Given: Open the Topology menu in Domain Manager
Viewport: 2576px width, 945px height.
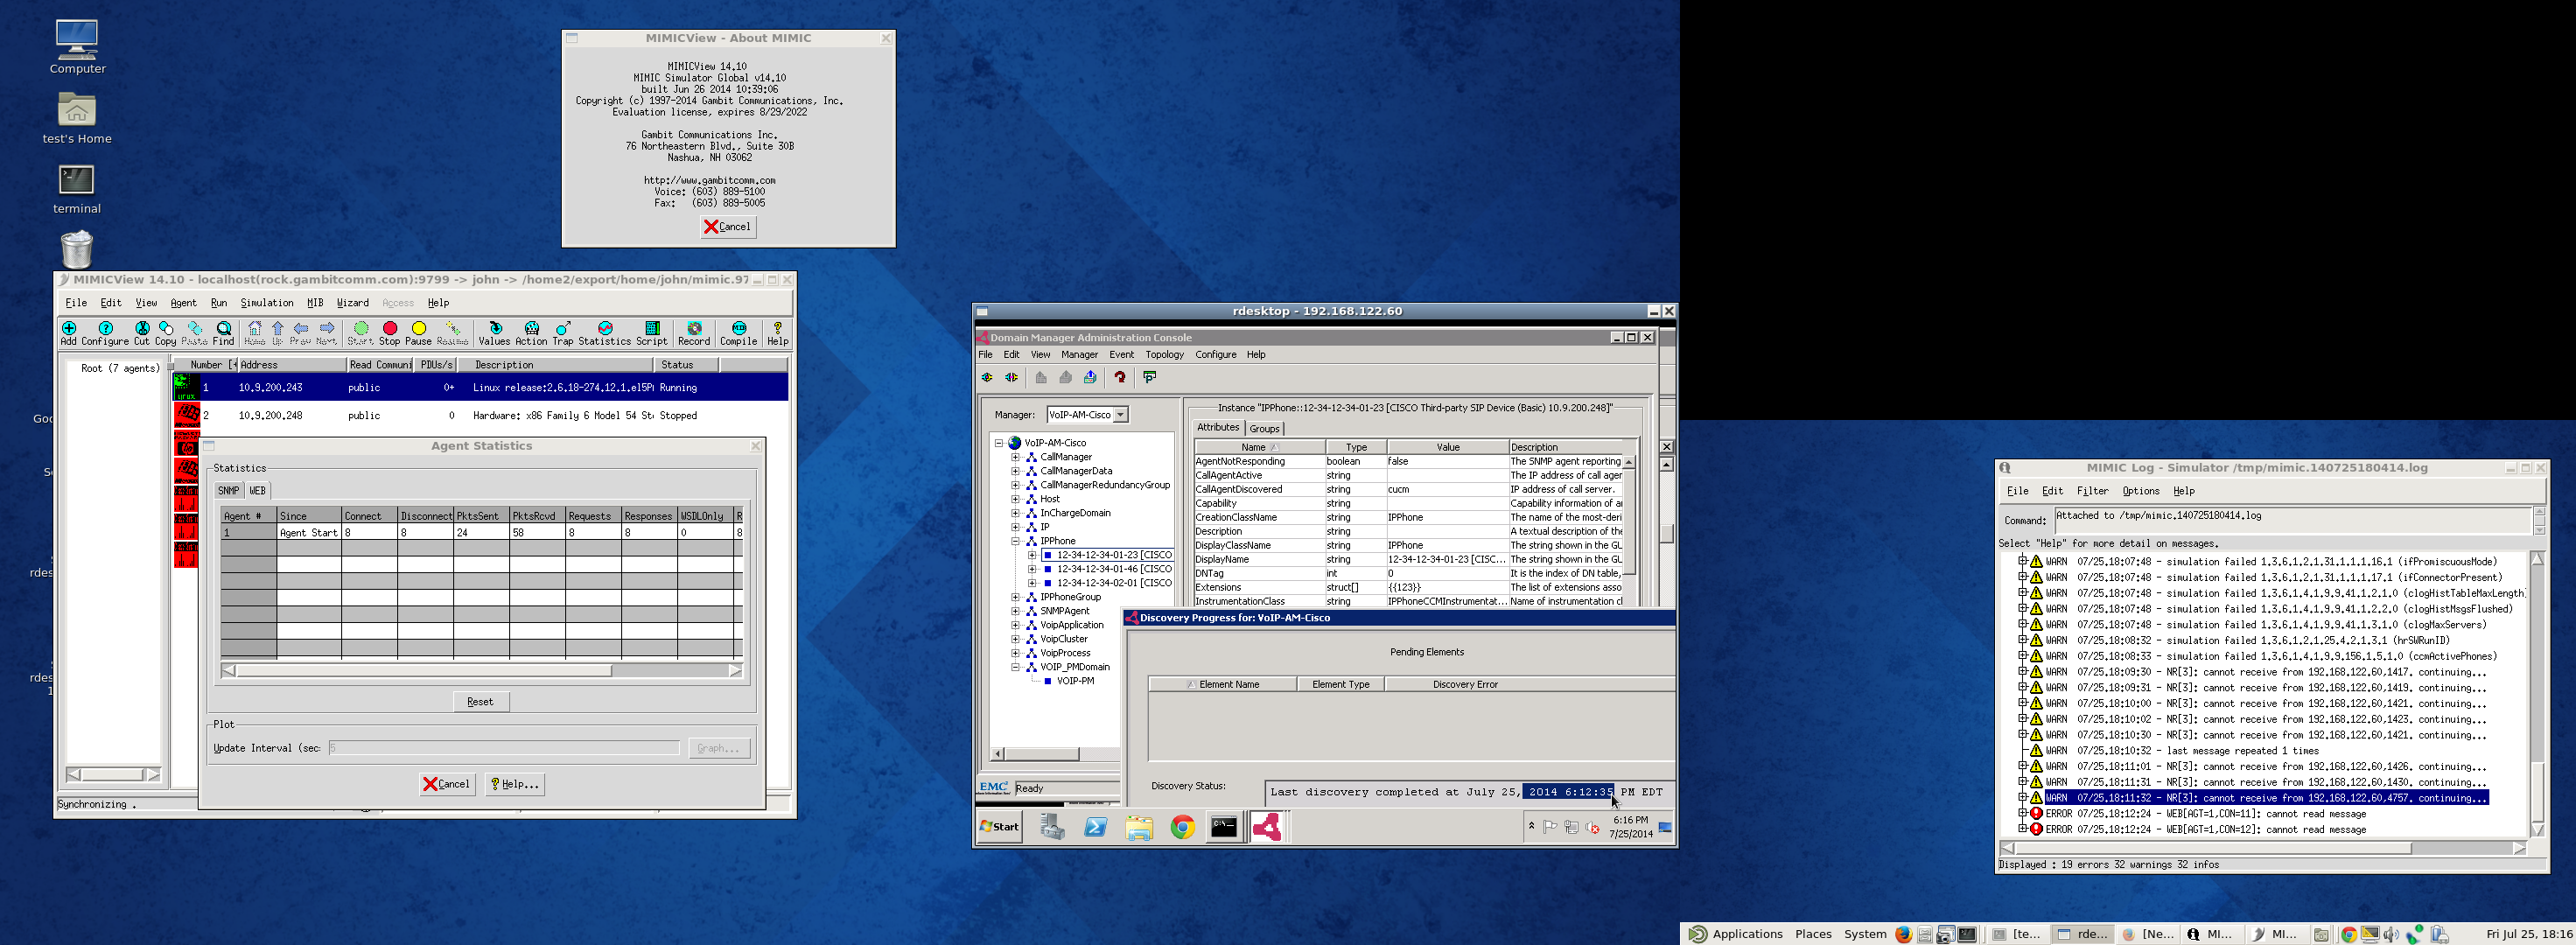Looking at the screenshot, I should (1164, 355).
